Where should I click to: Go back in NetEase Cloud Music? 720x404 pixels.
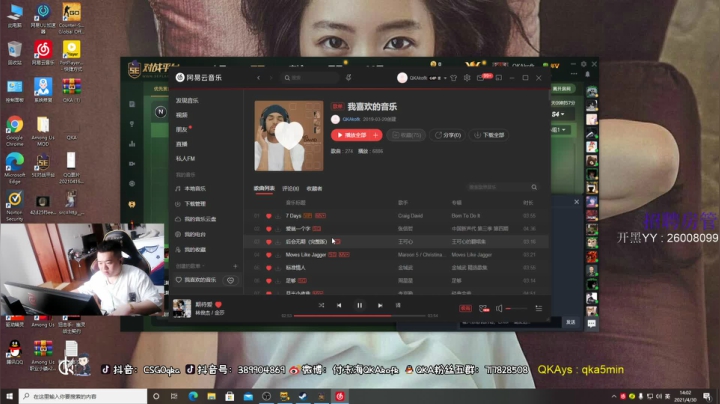(x=259, y=78)
